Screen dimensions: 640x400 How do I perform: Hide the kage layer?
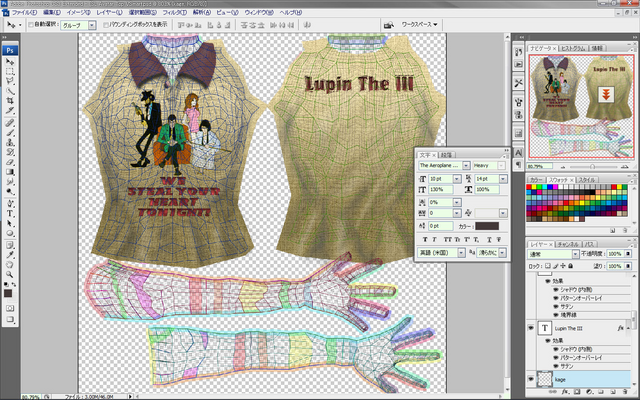click(x=531, y=379)
